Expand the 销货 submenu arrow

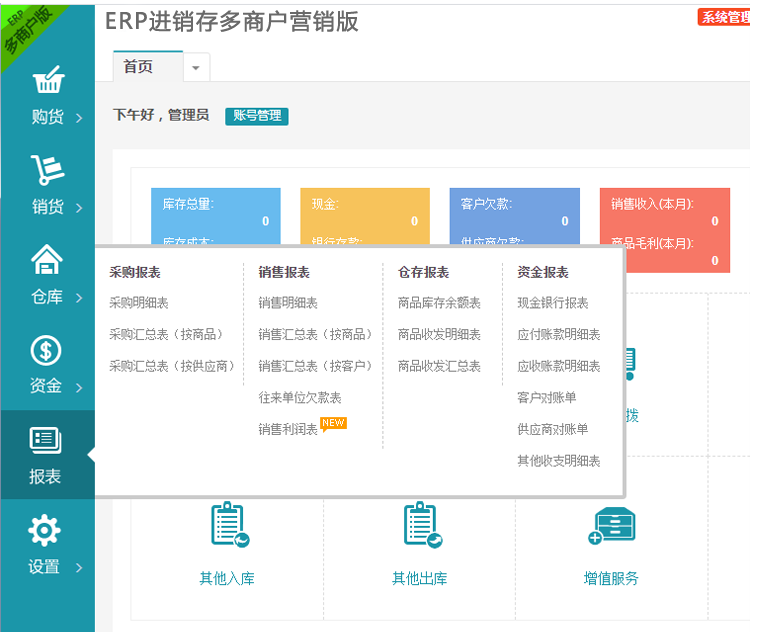point(79,208)
